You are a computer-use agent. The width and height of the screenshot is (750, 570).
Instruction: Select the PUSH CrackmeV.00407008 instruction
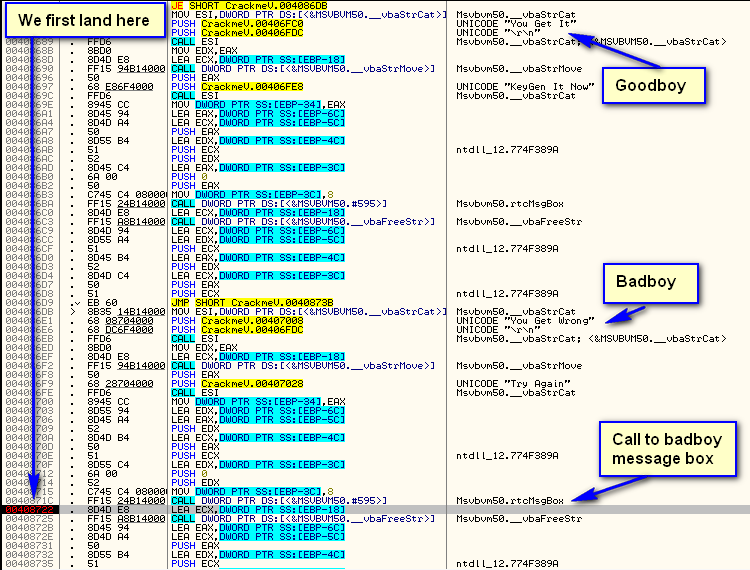(237, 321)
